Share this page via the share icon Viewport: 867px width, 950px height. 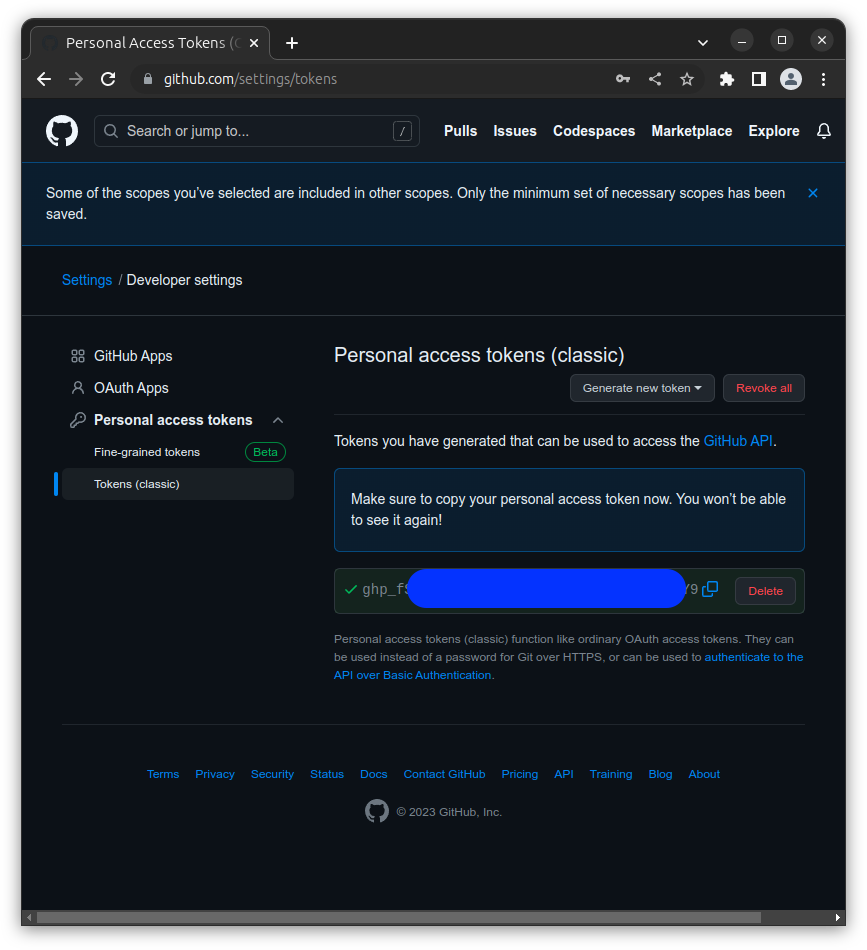coord(655,79)
